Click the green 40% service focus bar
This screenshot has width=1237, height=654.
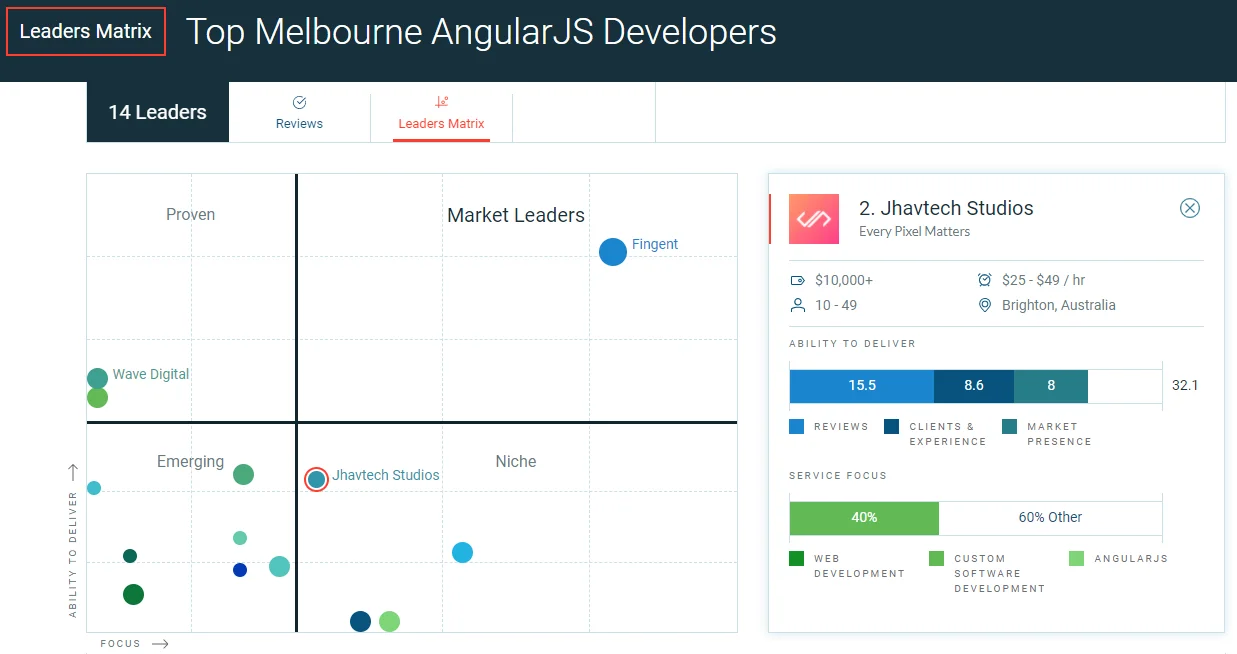point(864,518)
